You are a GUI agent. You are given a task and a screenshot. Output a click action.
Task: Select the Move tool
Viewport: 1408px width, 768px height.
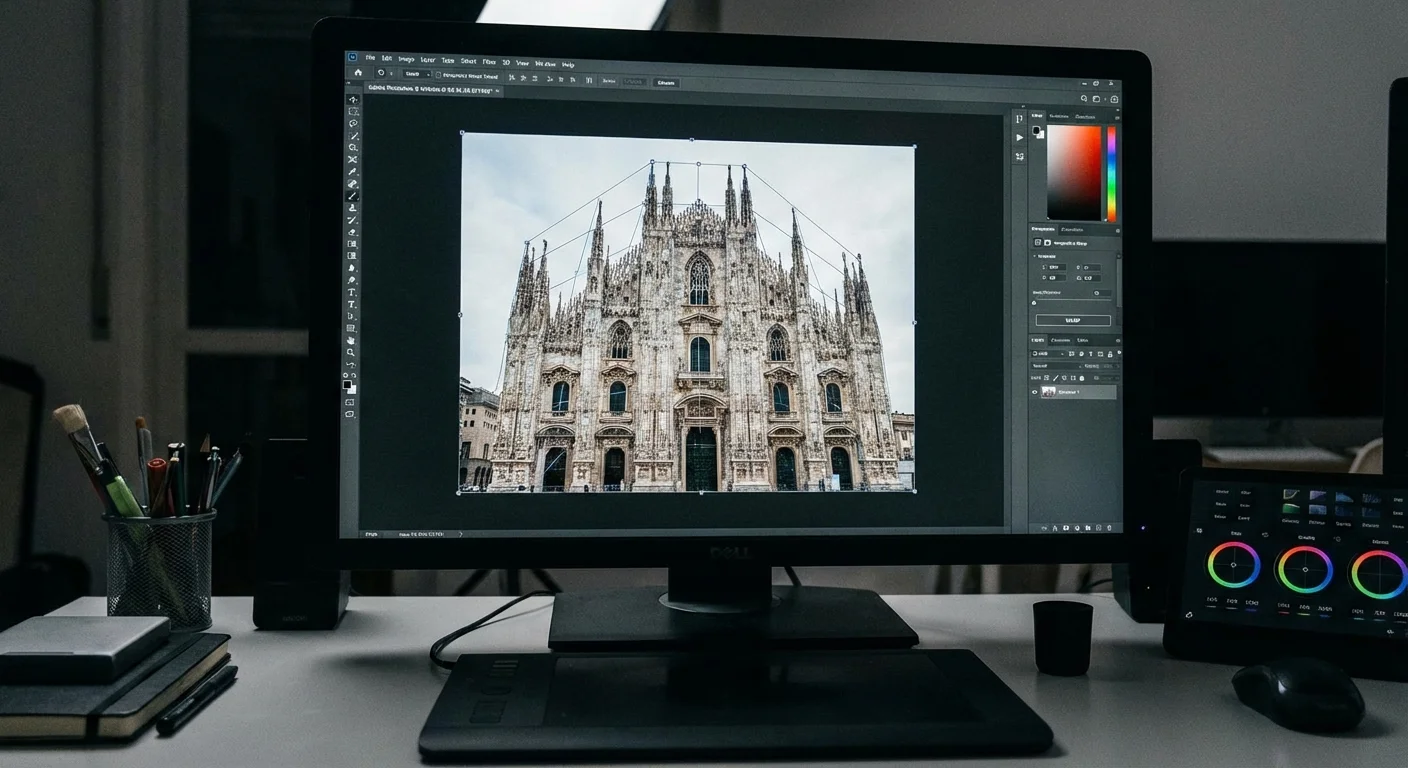click(x=353, y=97)
